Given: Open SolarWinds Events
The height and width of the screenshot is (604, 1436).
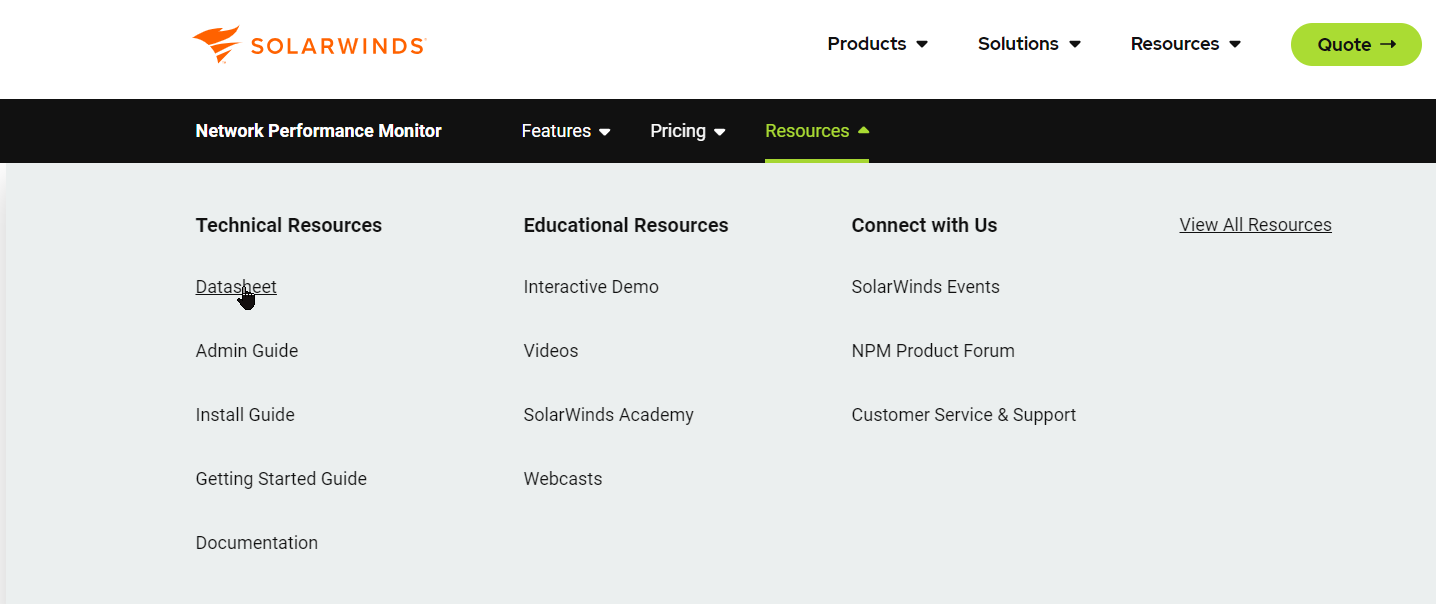Looking at the screenshot, I should 926,287.
